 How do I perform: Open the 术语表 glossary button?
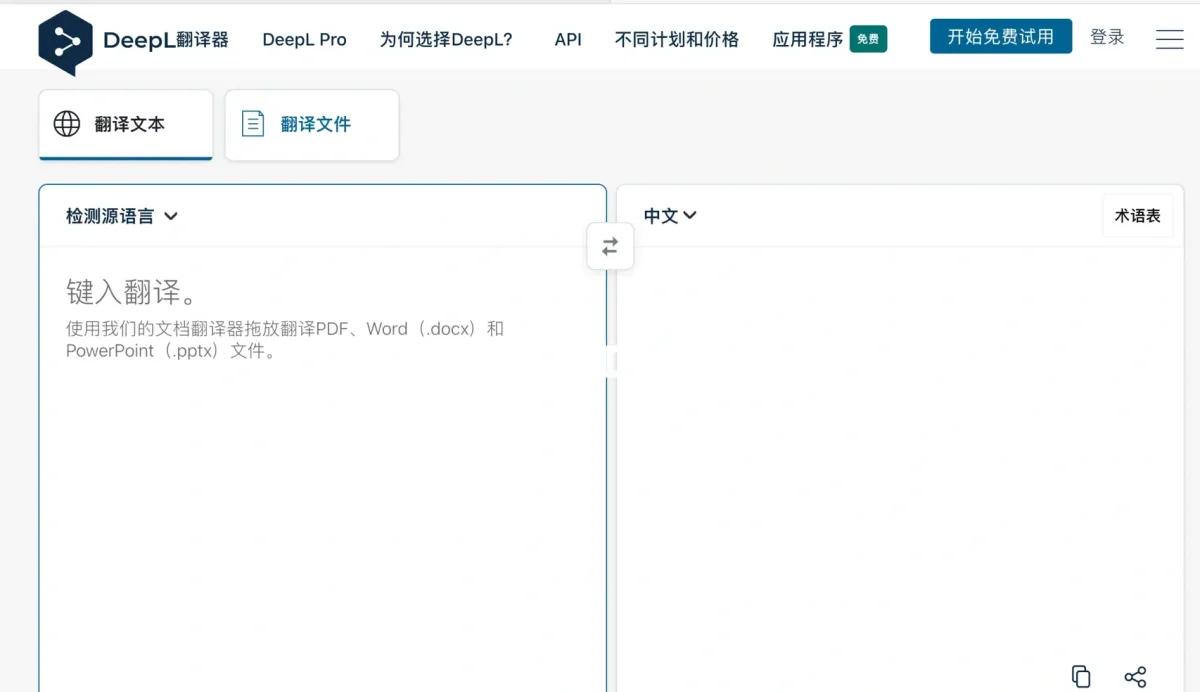tap(1138, 216)
